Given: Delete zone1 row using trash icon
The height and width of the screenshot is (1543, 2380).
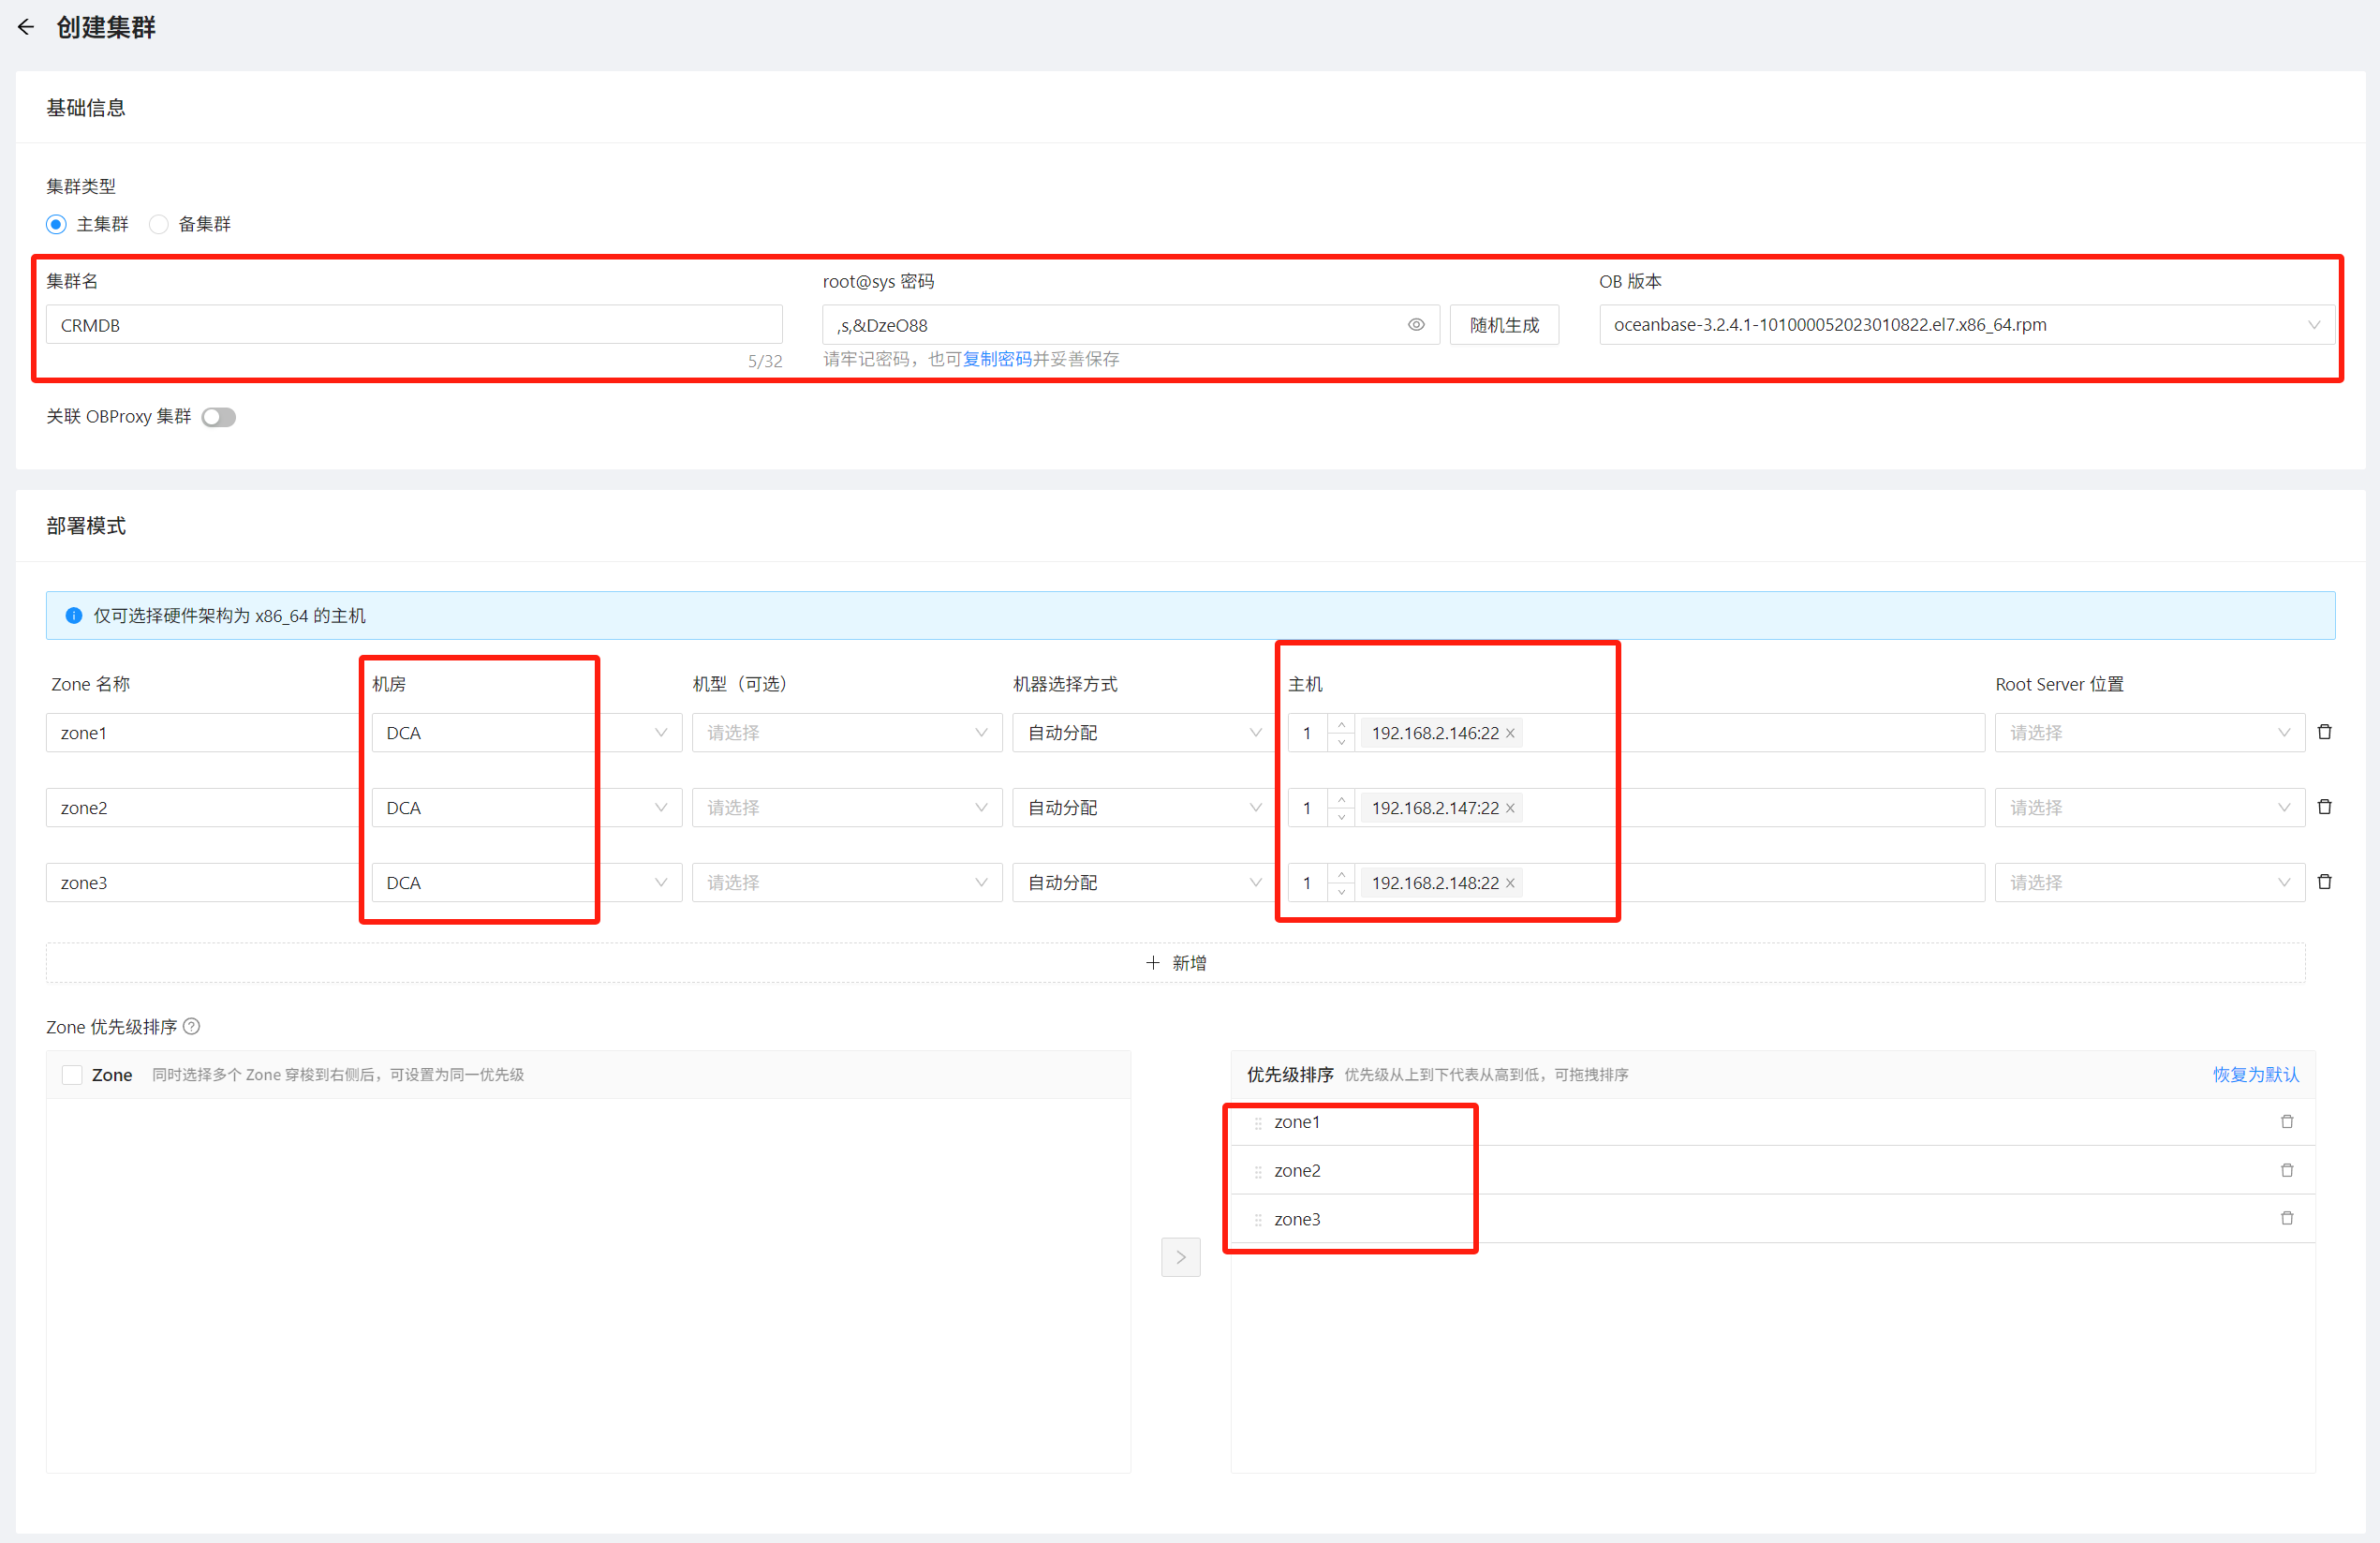Looking at the screenshot, I should coord(2324,732).
